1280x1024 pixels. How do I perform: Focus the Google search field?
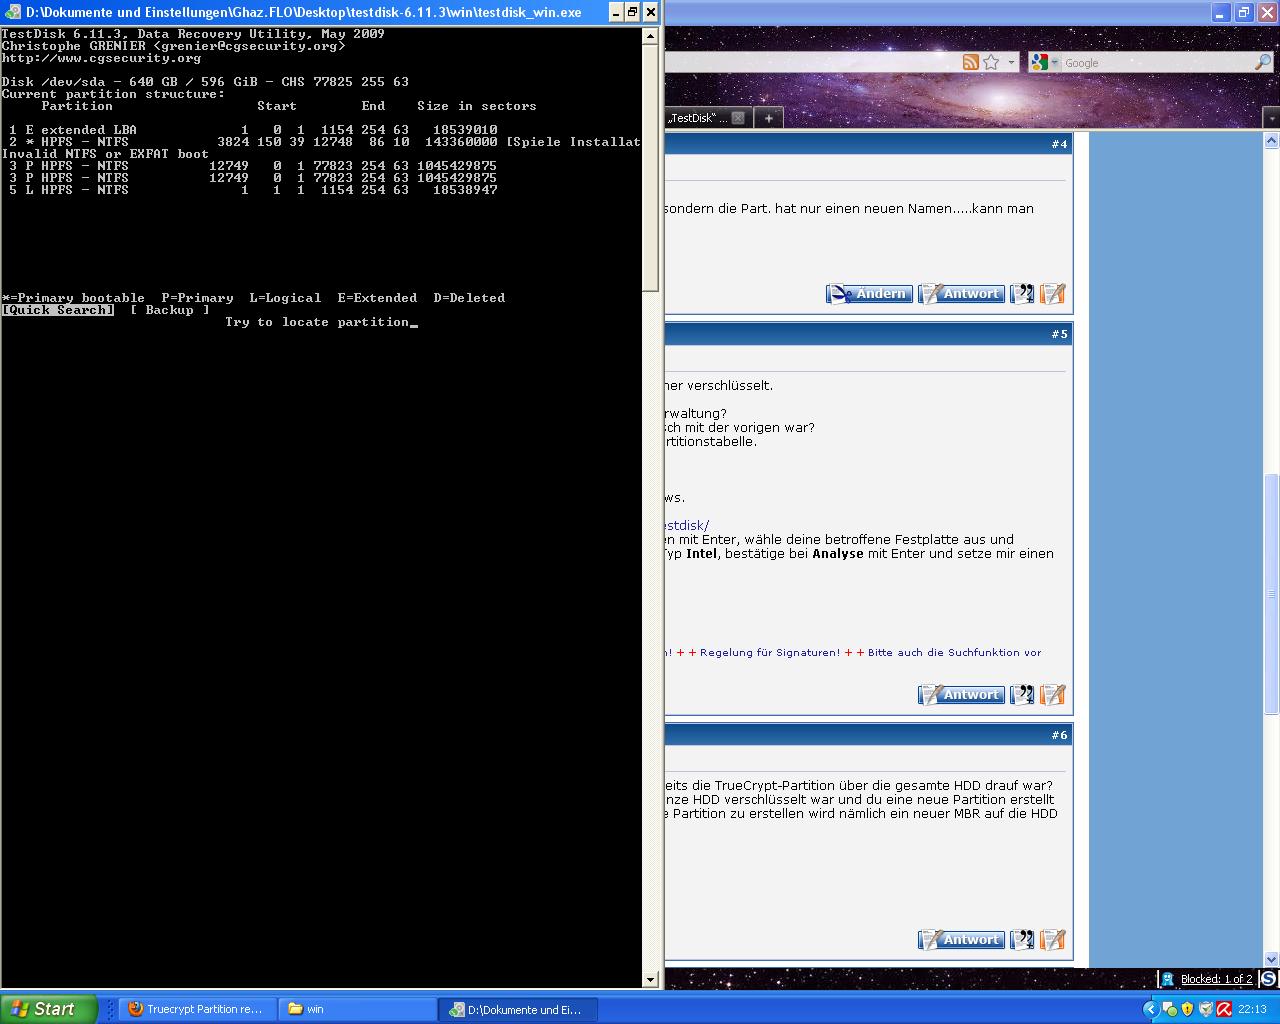click(x=1157, y=63)
